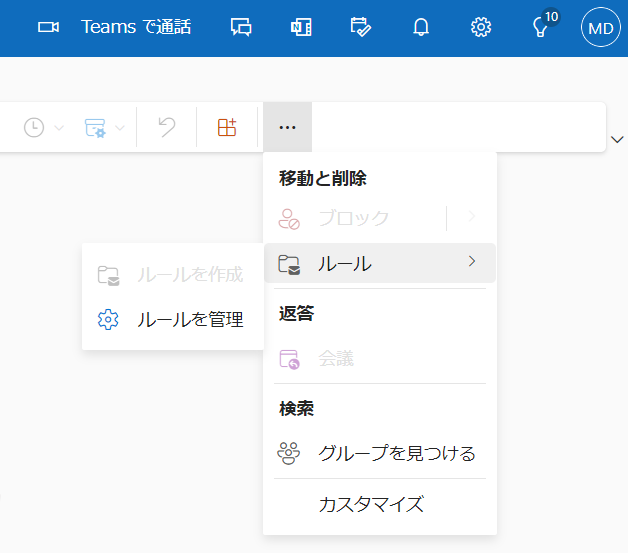Expand the ルール submenu chevron
Viewport: 628px width, 553px height.
(472, 261)
